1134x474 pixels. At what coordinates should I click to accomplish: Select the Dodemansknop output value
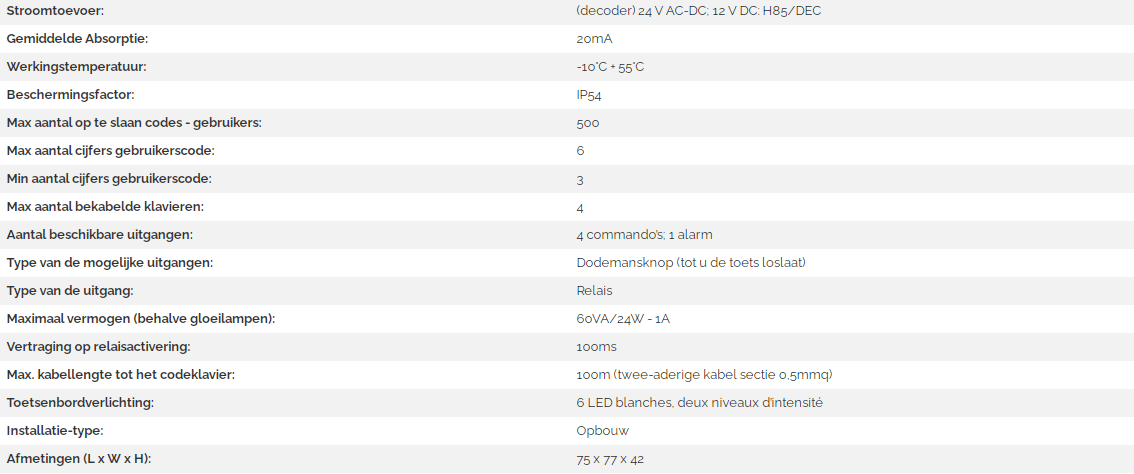click(x=691, y=263)
